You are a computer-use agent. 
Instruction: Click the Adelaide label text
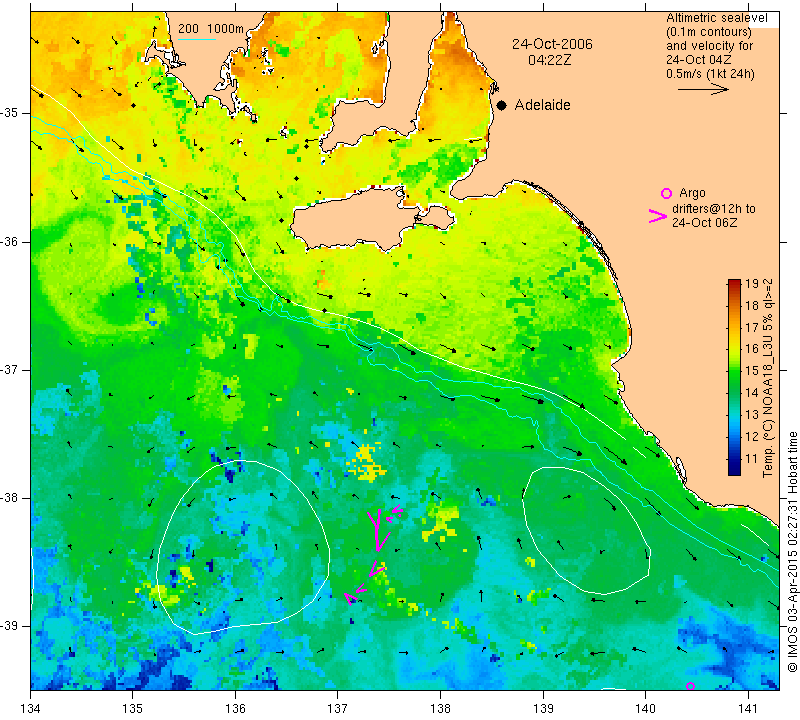tap(542, 105)
